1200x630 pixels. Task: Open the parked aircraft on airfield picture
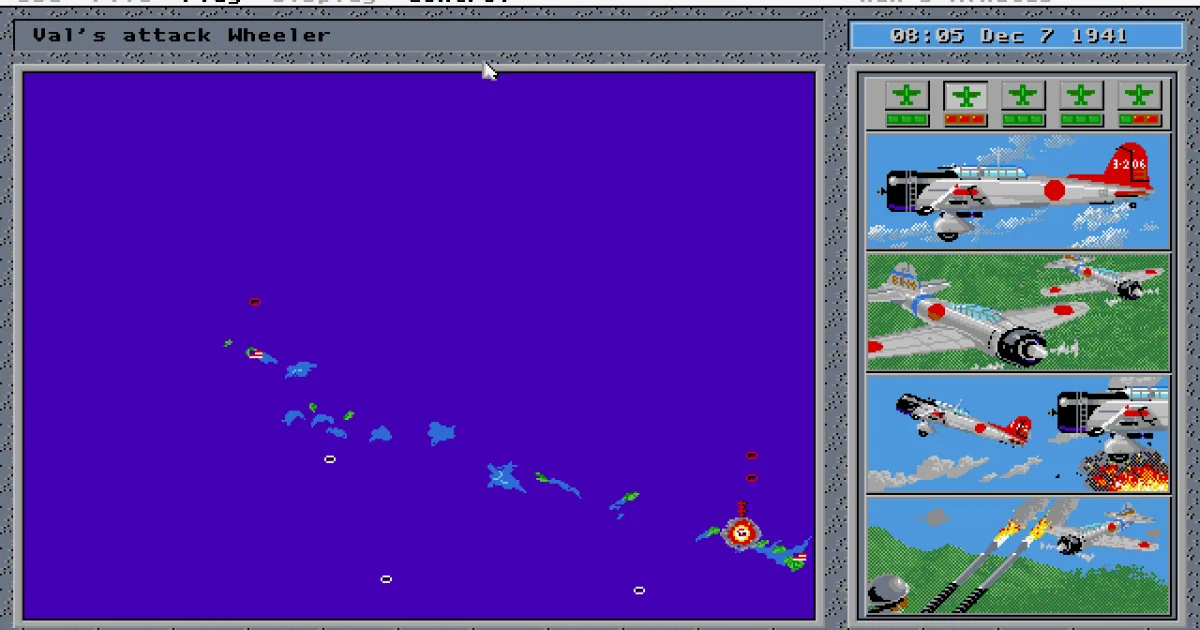[1018, 312]
